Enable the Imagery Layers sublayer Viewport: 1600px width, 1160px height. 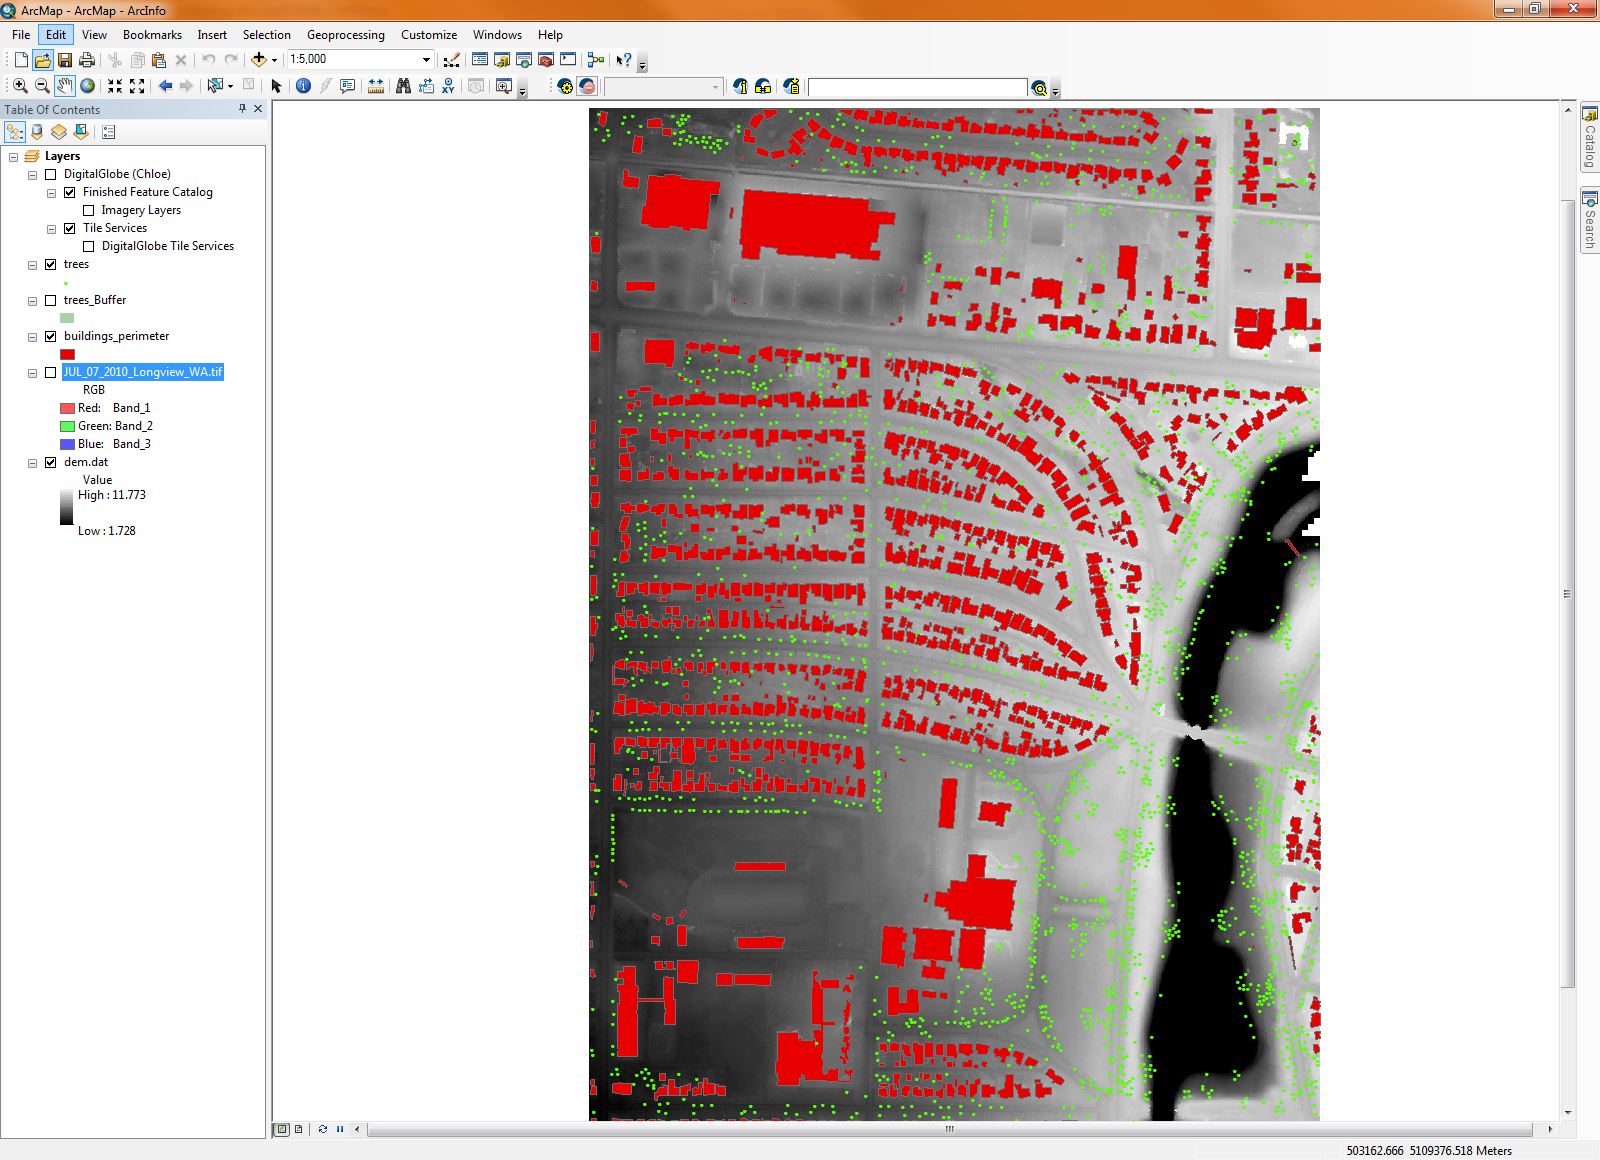pos(89,210)
